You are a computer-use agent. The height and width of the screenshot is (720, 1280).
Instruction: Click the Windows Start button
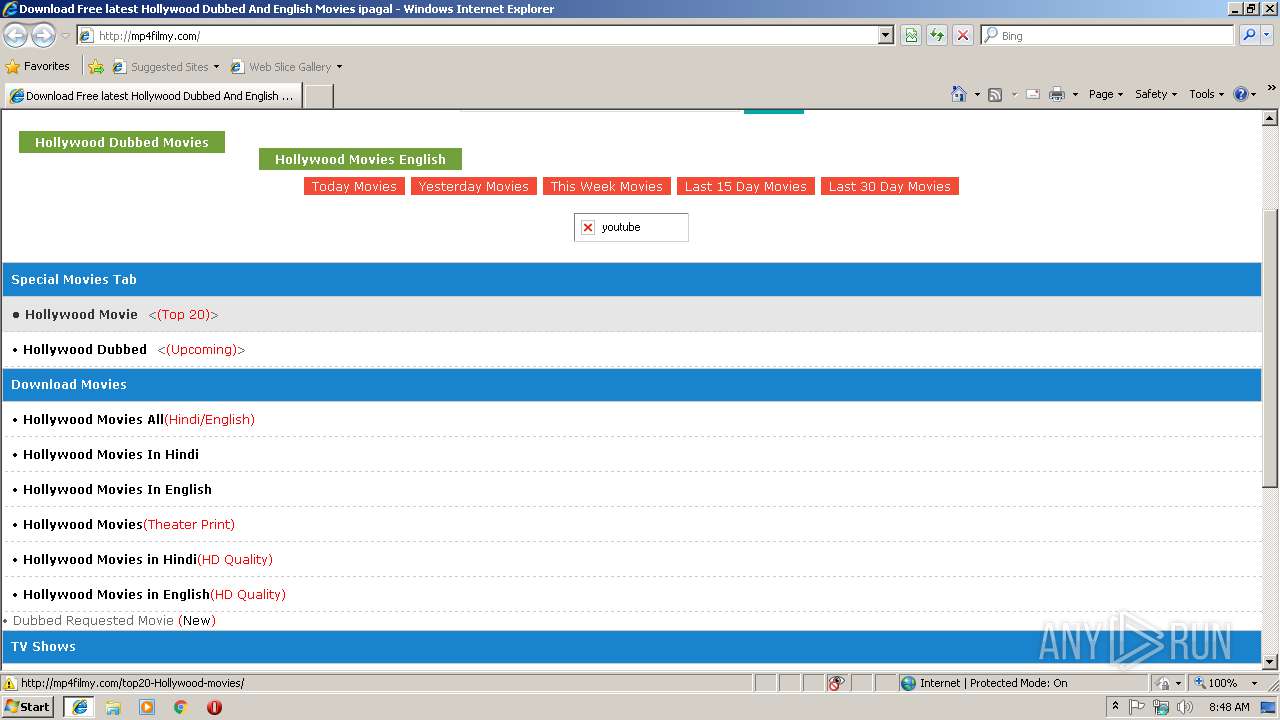click(x=28, y=707)
